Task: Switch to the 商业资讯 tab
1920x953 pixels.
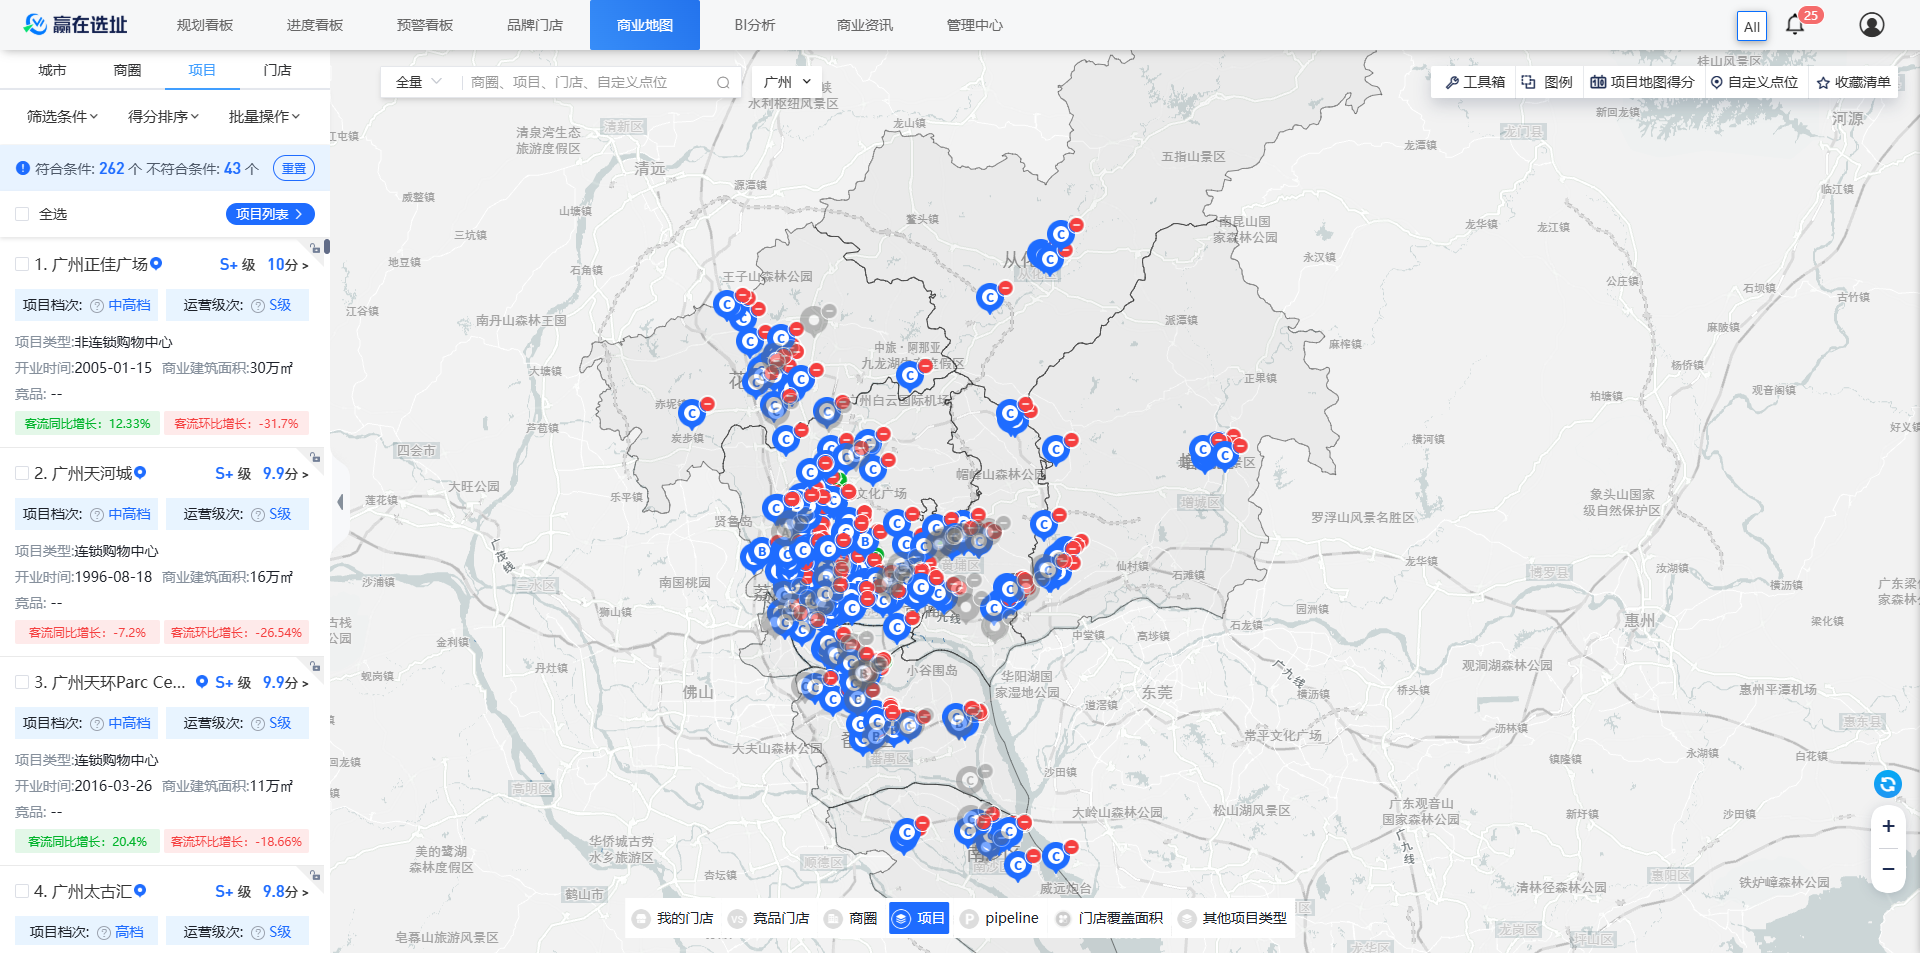Action: point(865,25)
